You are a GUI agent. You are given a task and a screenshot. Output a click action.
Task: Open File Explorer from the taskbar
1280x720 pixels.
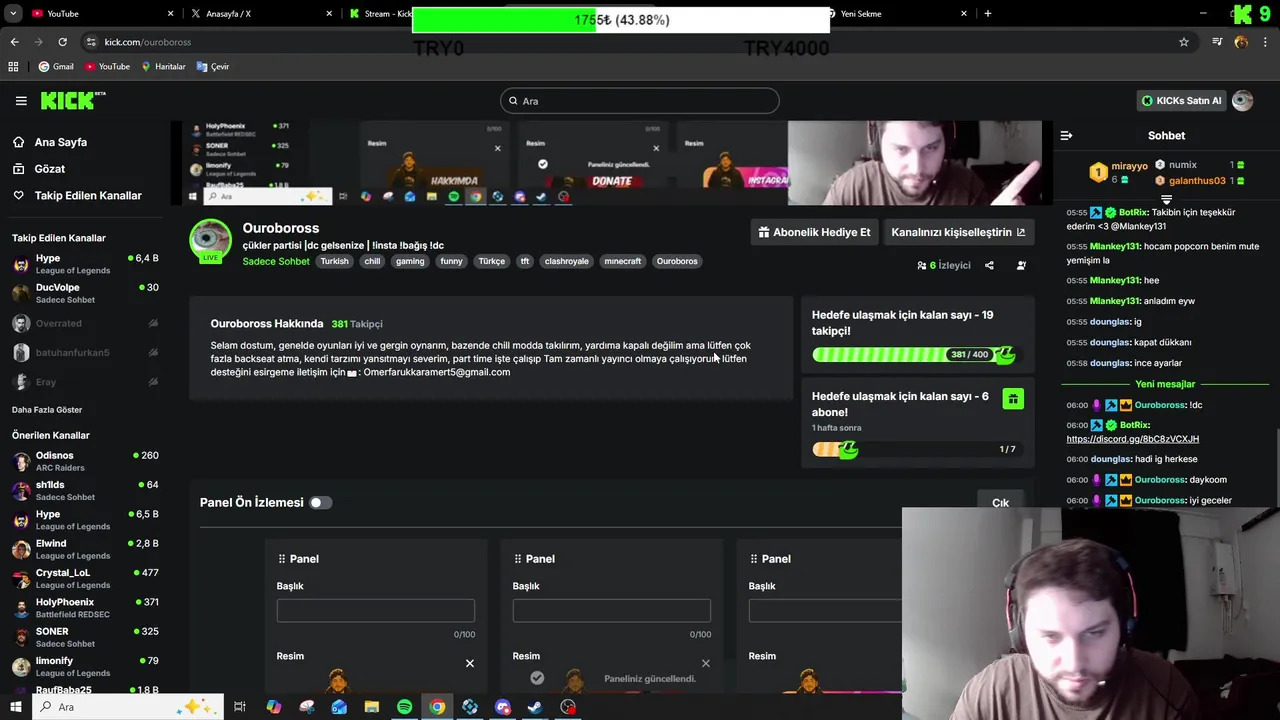pyautogui.click(x=371, y=707)
